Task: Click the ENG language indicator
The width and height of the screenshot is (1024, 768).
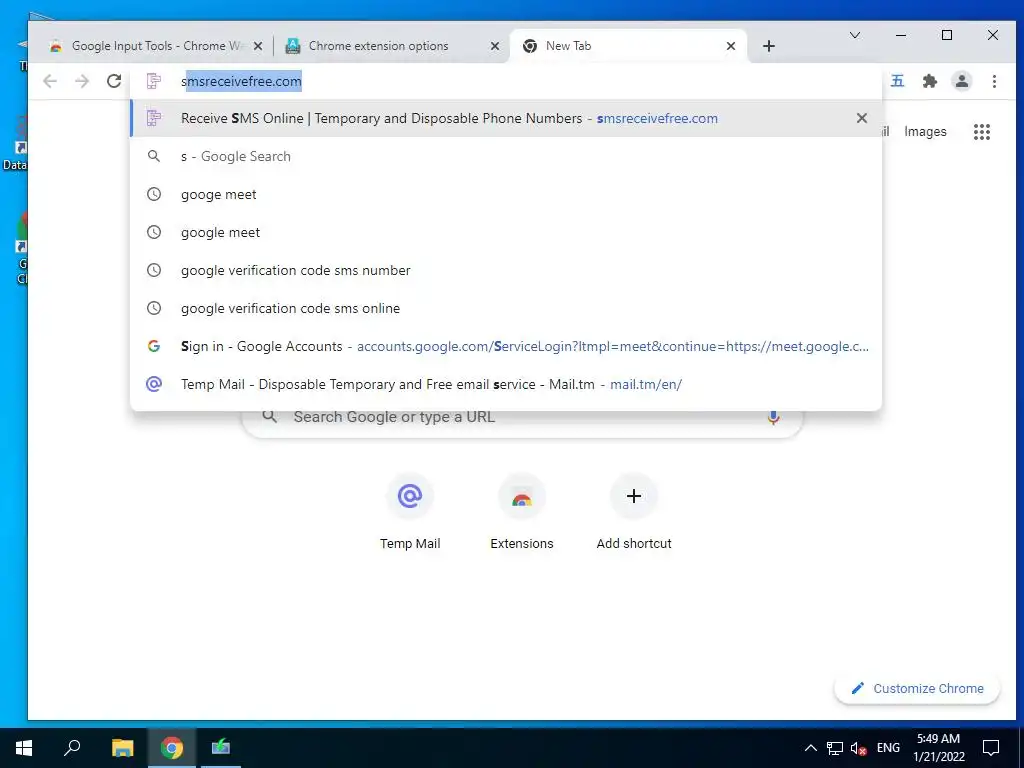Action: (888, 748)
